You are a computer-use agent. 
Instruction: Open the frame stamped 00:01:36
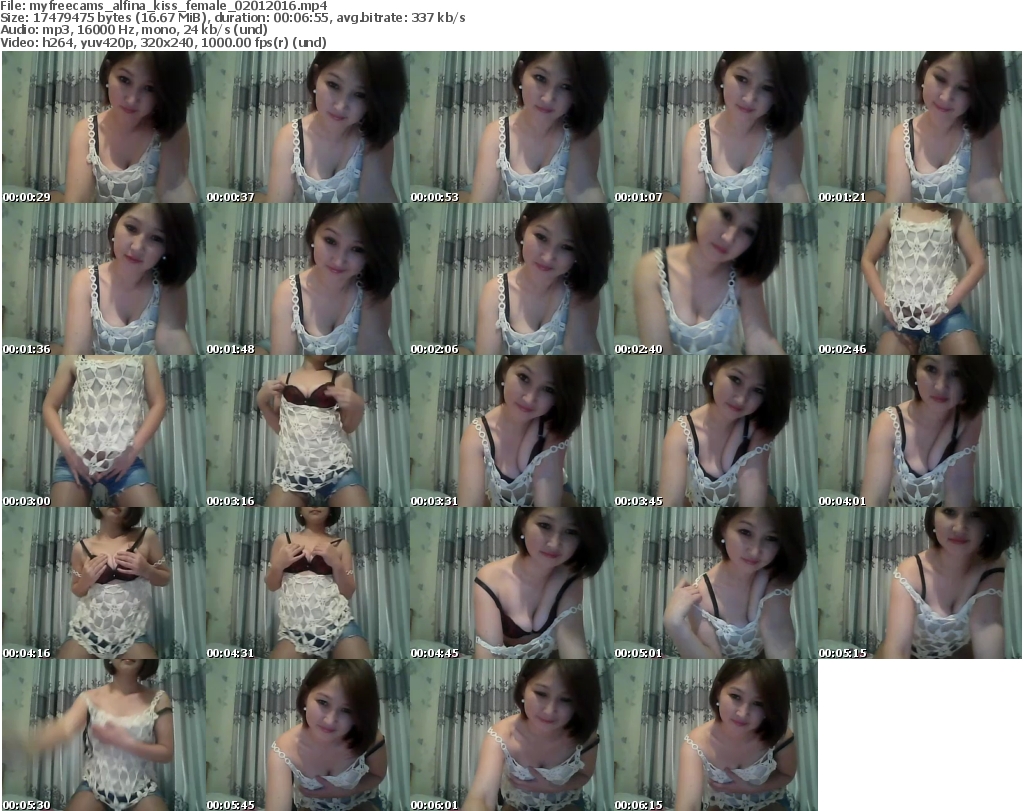point(104,279)
